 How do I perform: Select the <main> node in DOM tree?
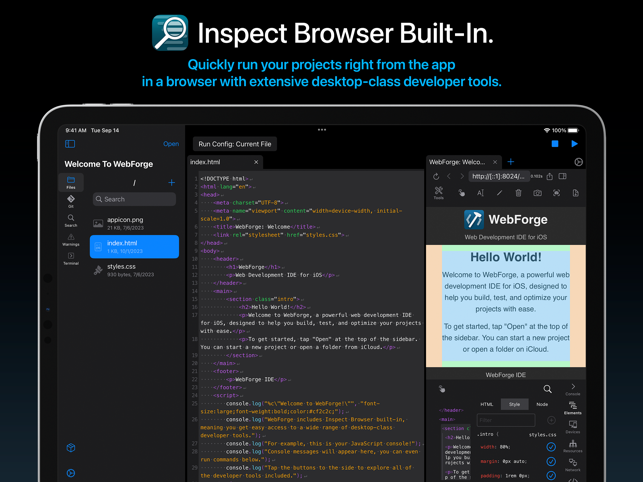point(447,419)
